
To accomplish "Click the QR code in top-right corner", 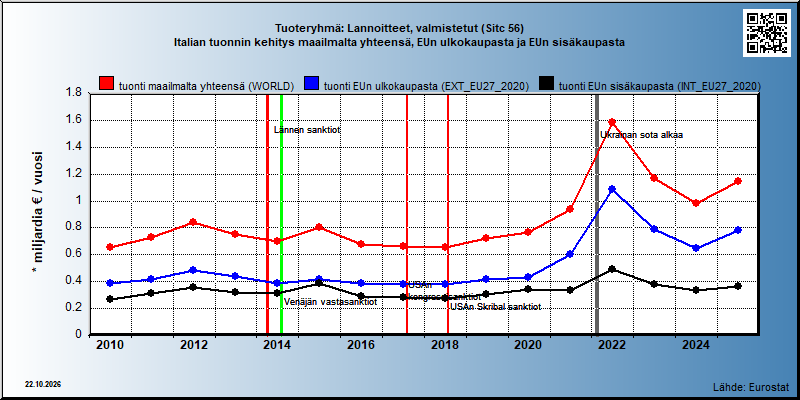I will point(766,33).
